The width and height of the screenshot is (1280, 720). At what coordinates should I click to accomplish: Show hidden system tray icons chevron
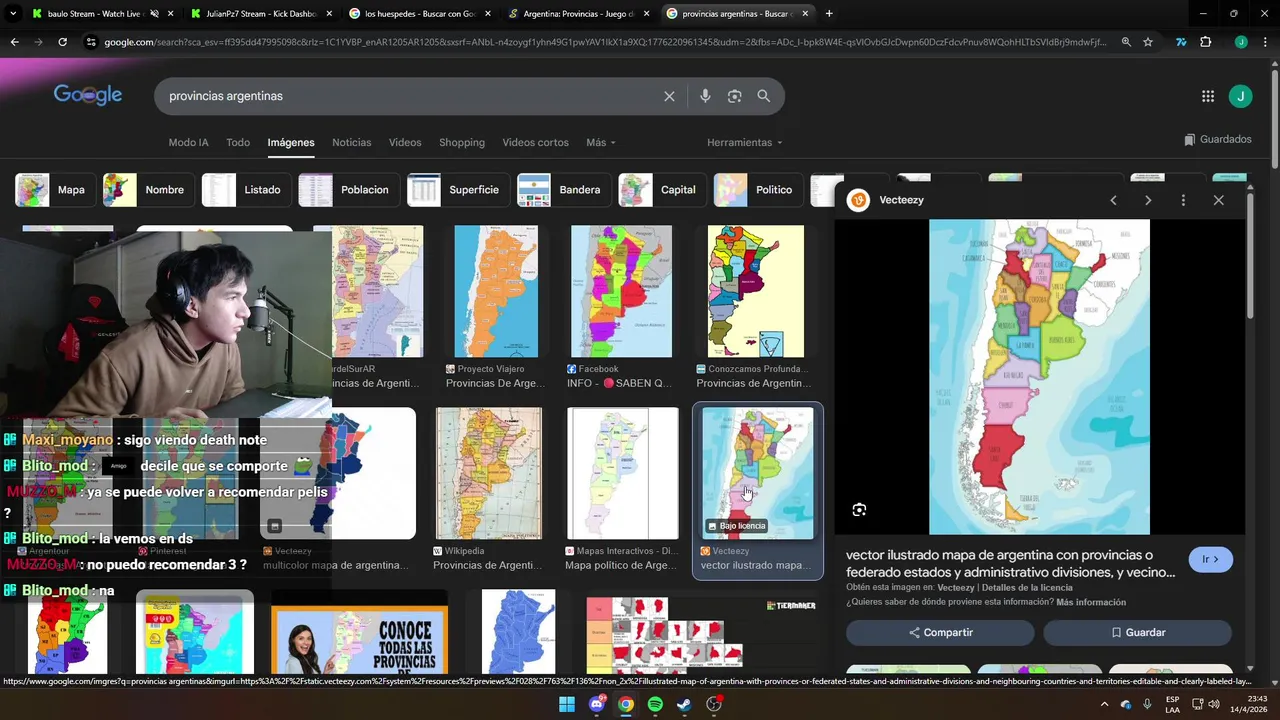click(1105, 704)
